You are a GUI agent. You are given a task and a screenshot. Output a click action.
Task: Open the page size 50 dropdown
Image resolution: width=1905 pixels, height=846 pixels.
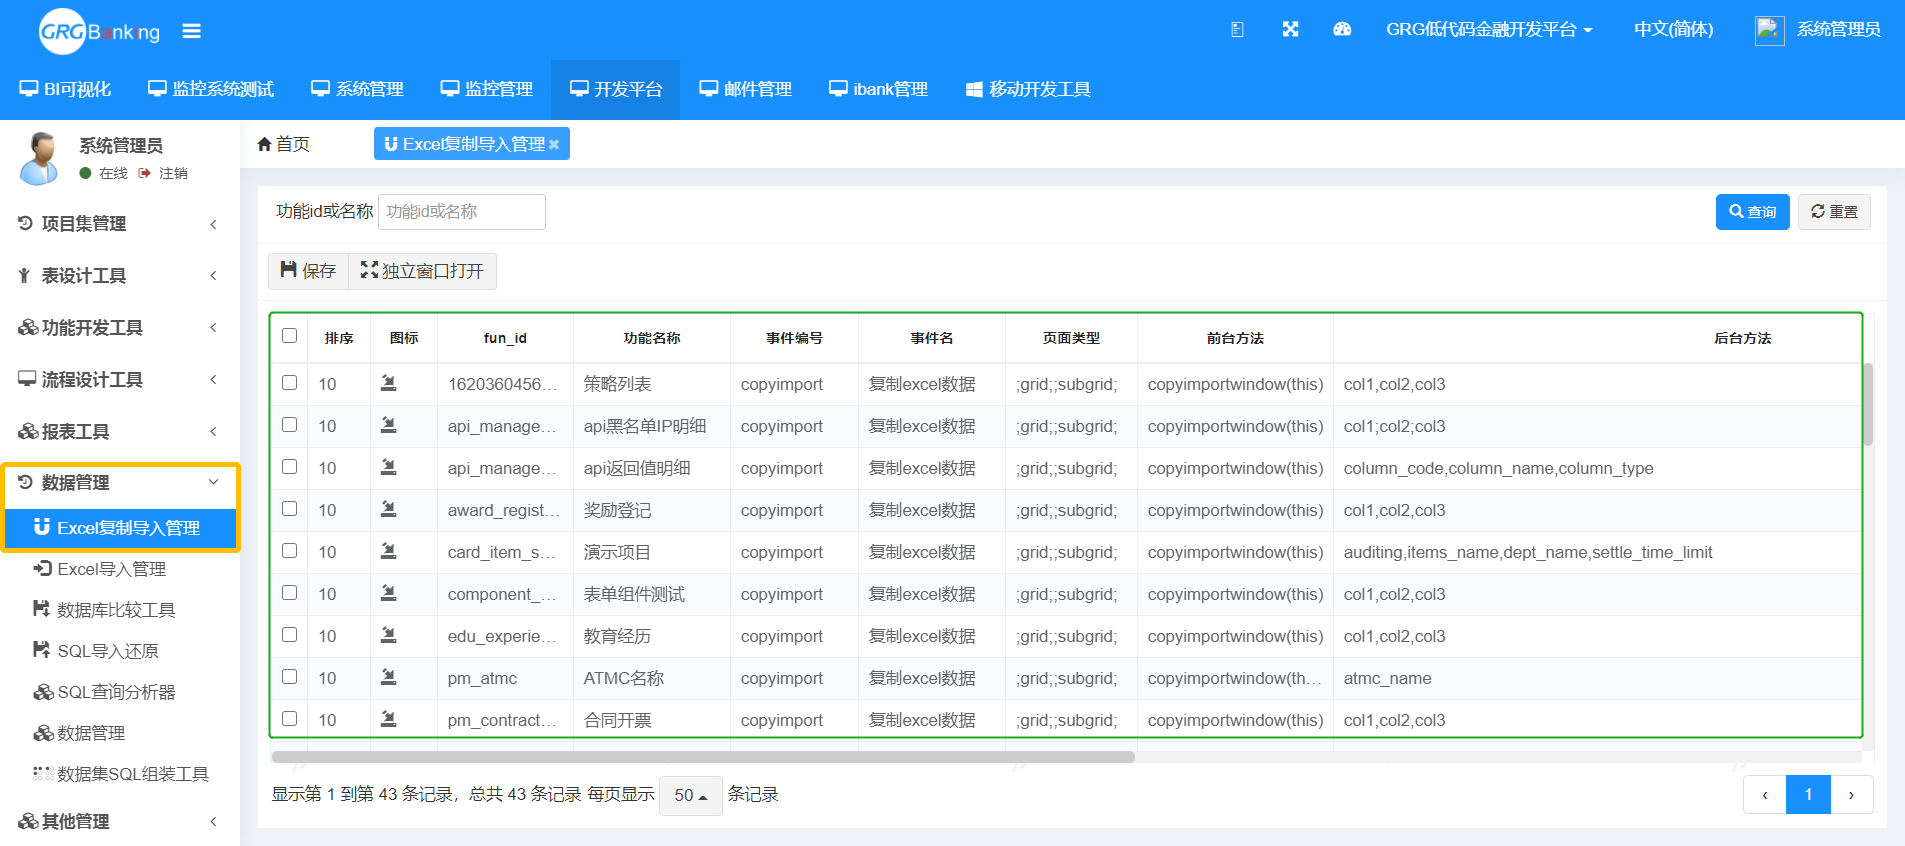[x=691, y=795]
